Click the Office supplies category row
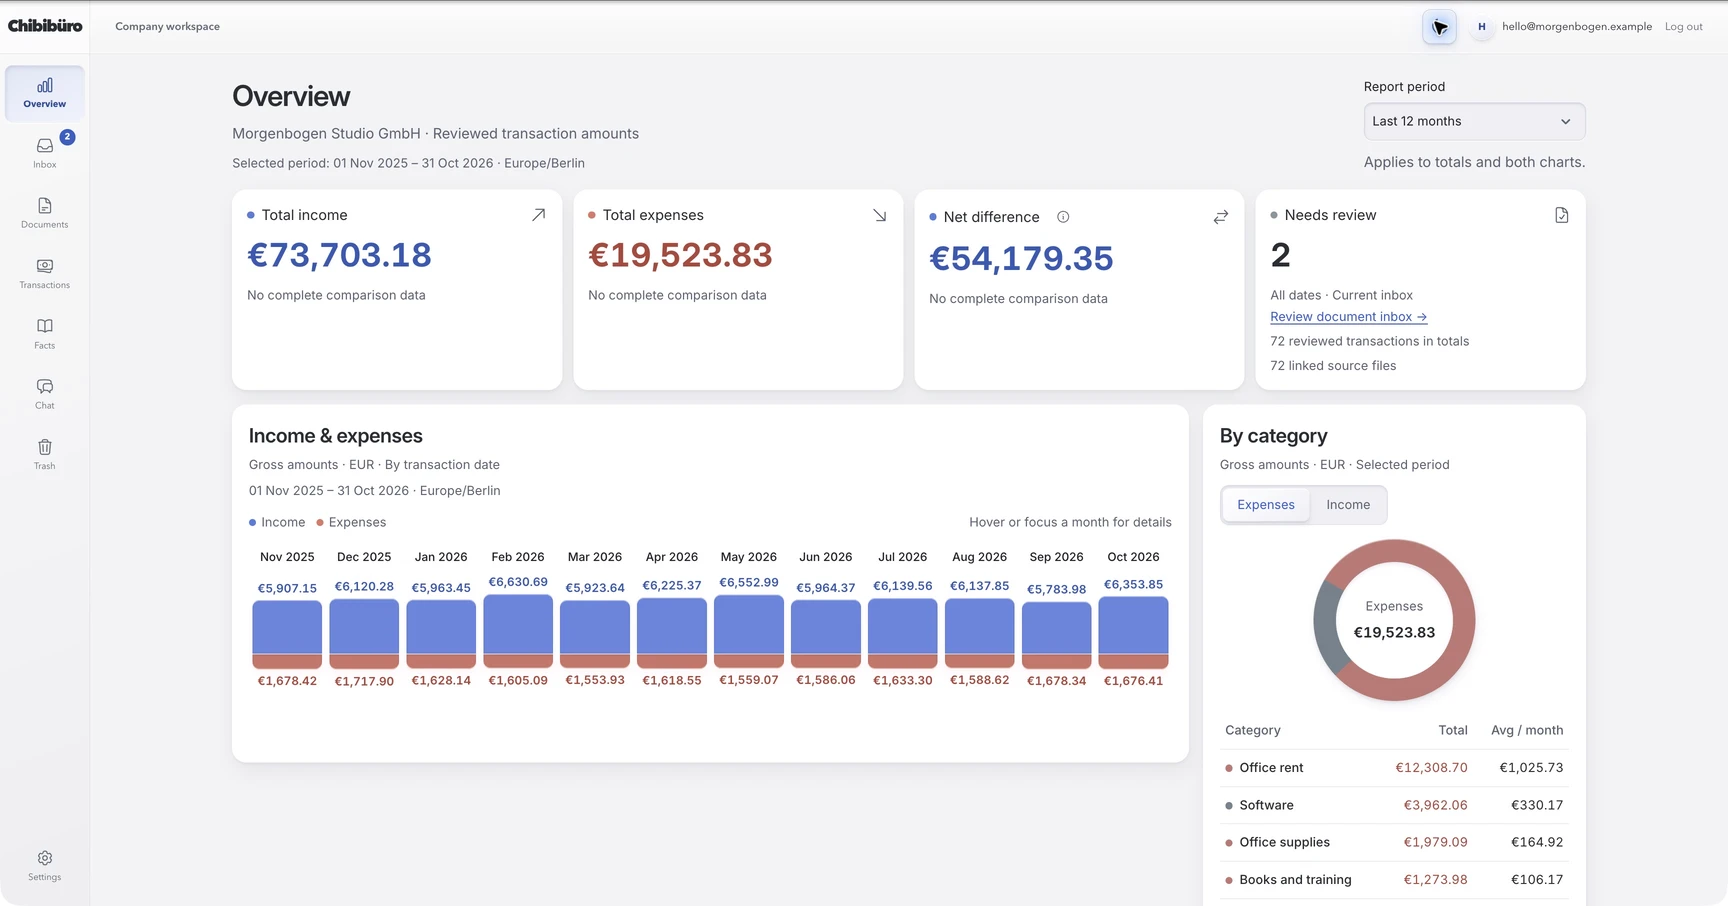 point(1394,842)
